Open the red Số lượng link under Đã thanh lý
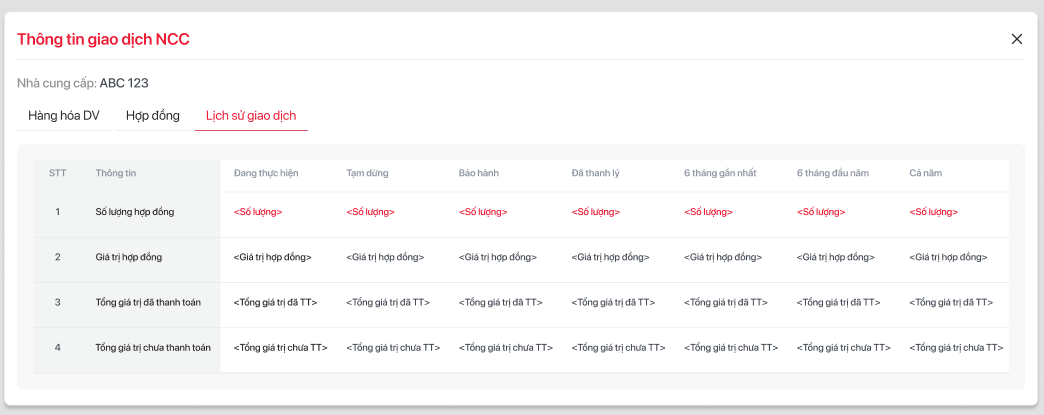The image size is (1044, 415). [596, 212]
